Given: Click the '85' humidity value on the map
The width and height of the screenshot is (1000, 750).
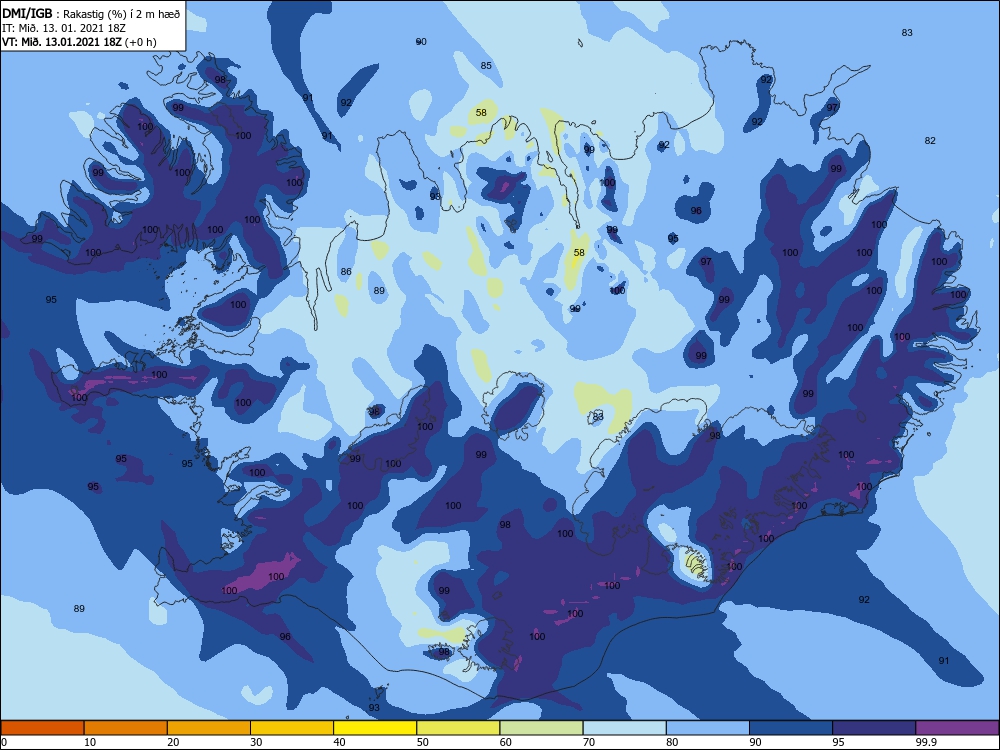Looking at the screenshot, I should pyautogui.click(x=486, y=66).
